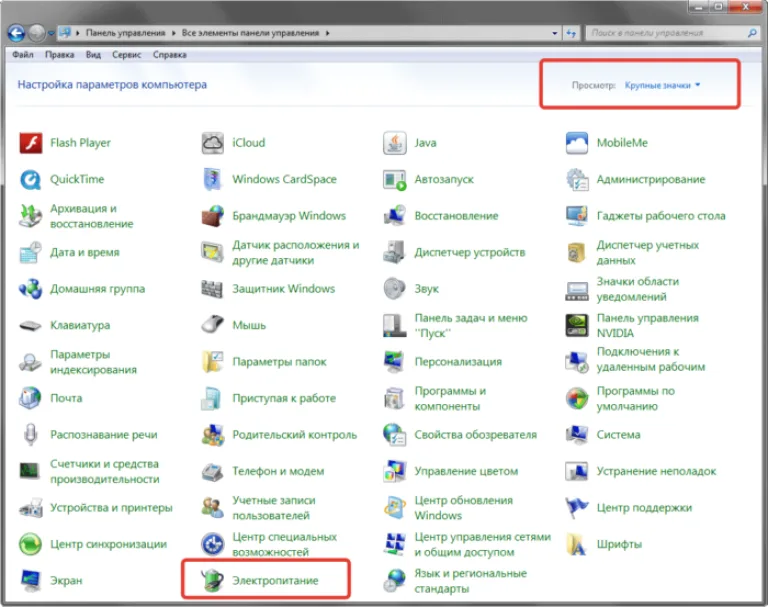768x607 pixels.
Task: Open the Почта mail icon
Action: tap(30, 398)
